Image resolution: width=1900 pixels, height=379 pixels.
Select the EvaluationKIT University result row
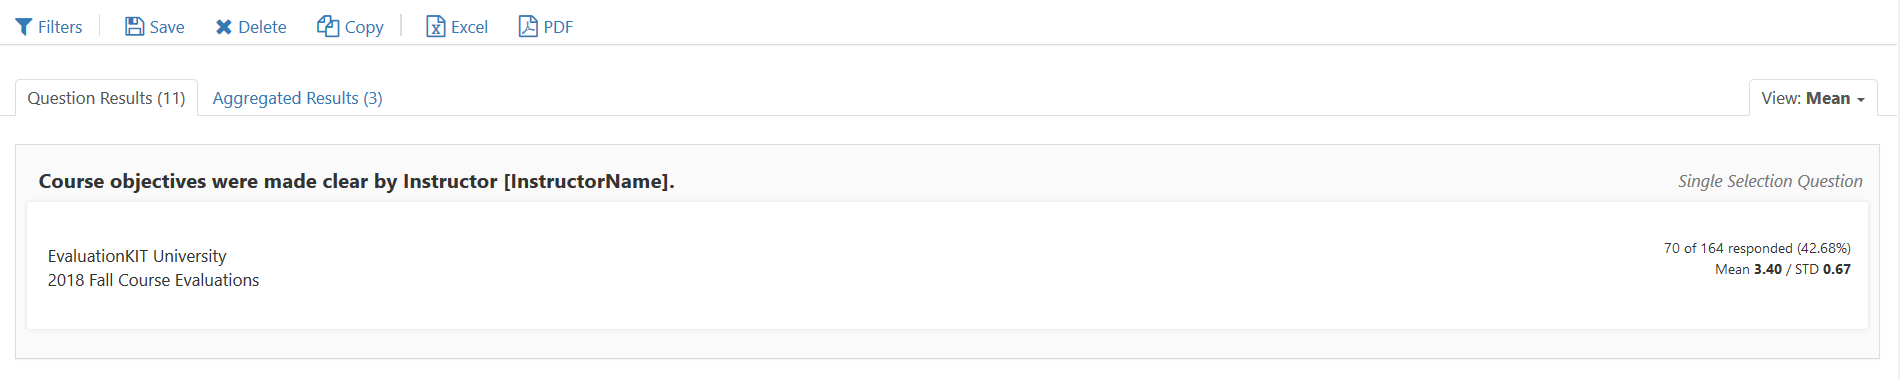(947, 266)
